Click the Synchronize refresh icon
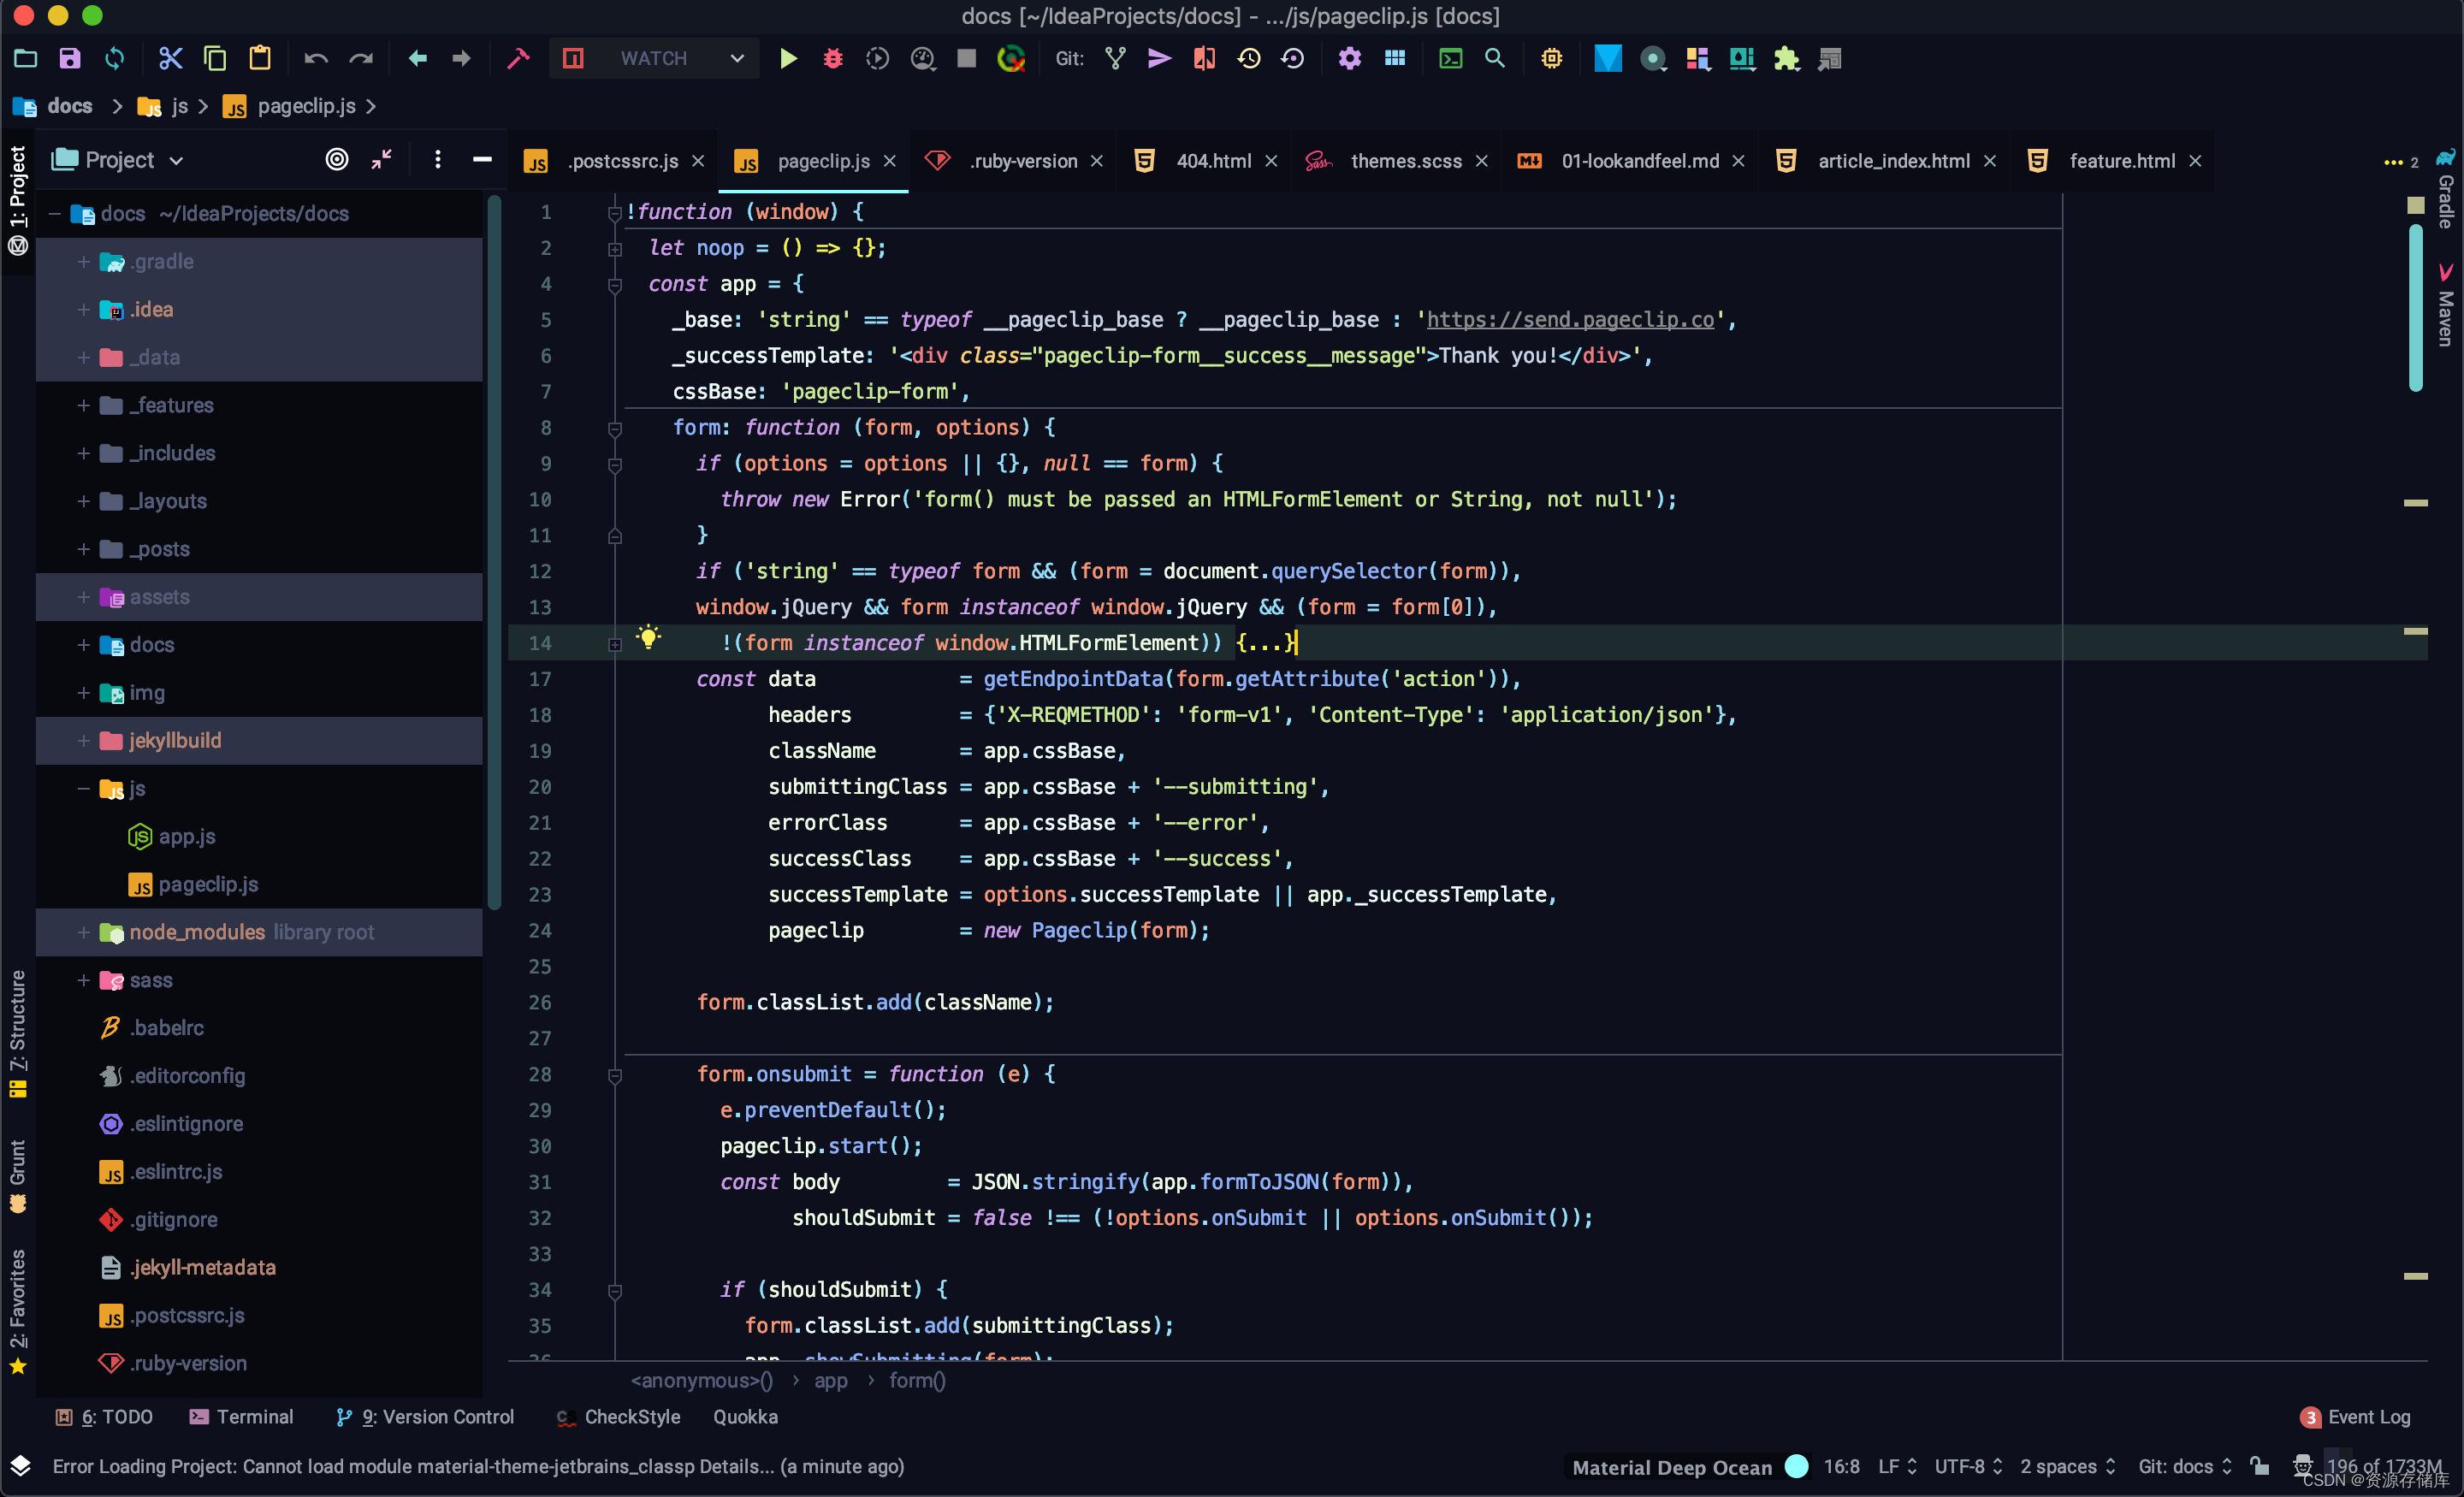Viewport: 2464px width, 1497px height. pos(115,59)
